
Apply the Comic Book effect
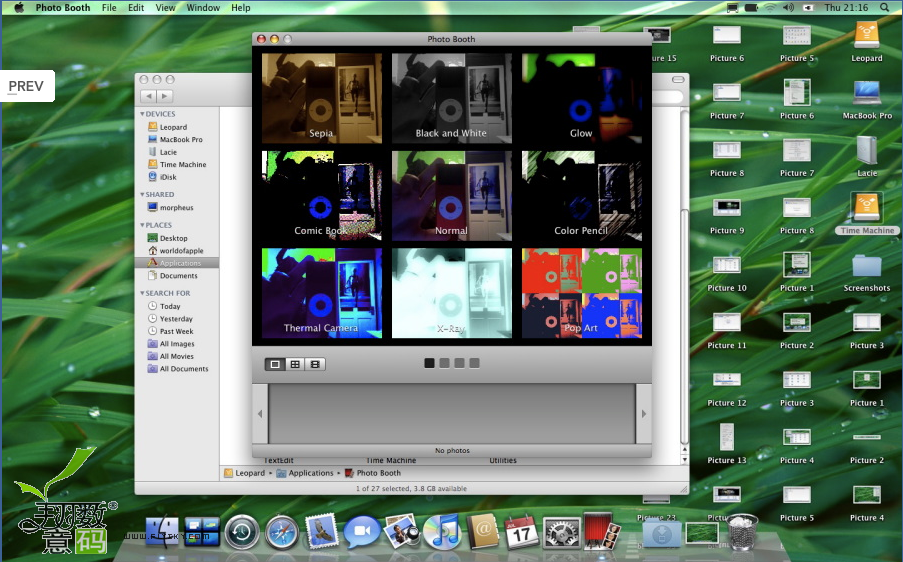[x=321, y=196]
